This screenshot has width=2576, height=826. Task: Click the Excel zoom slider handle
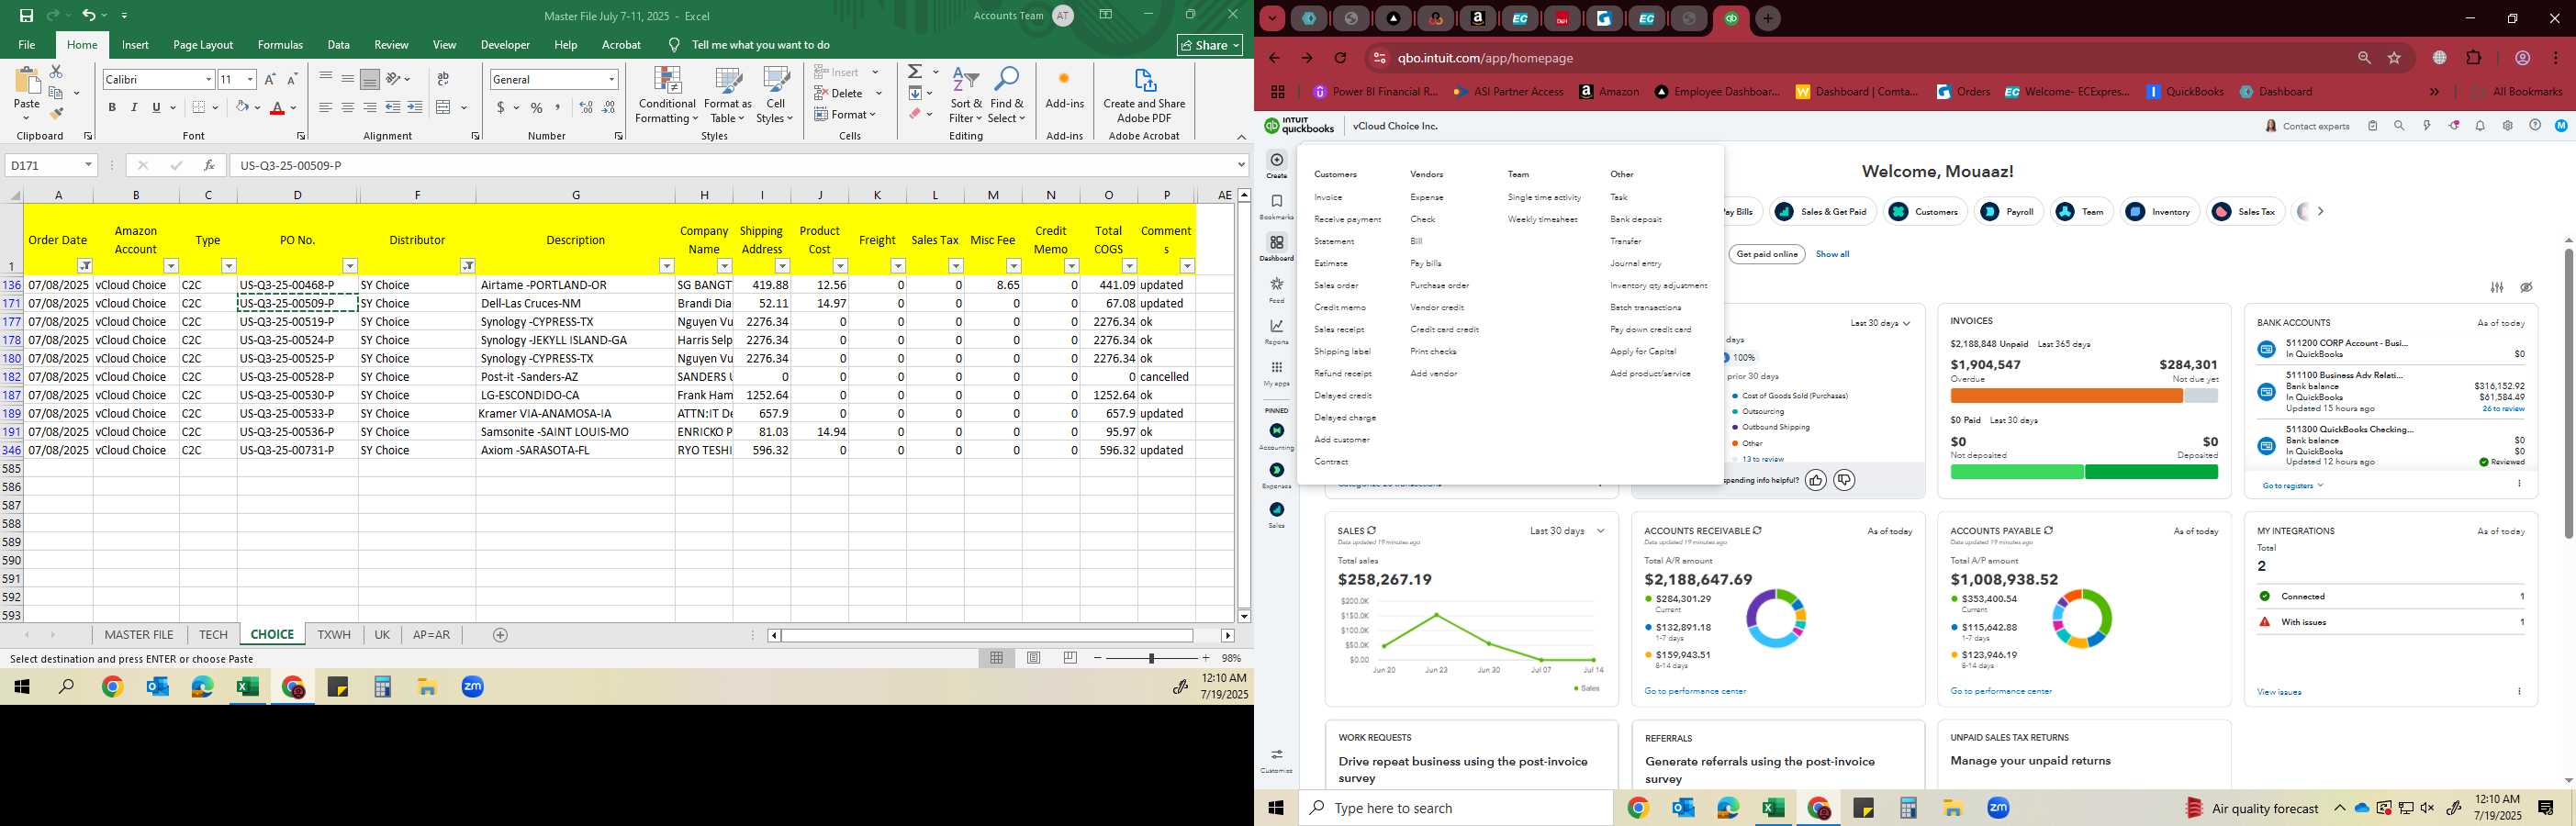[1151, 658]
